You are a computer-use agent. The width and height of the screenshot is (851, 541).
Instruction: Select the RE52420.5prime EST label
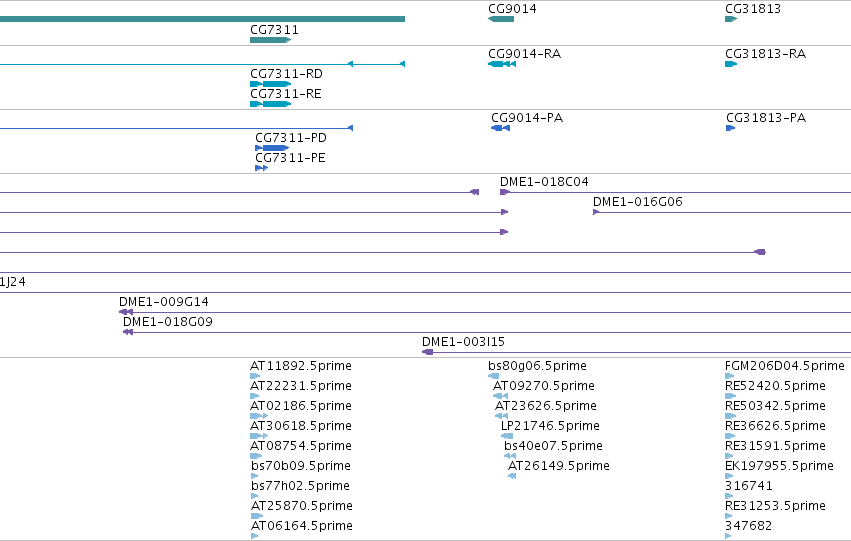coord(776,386)
